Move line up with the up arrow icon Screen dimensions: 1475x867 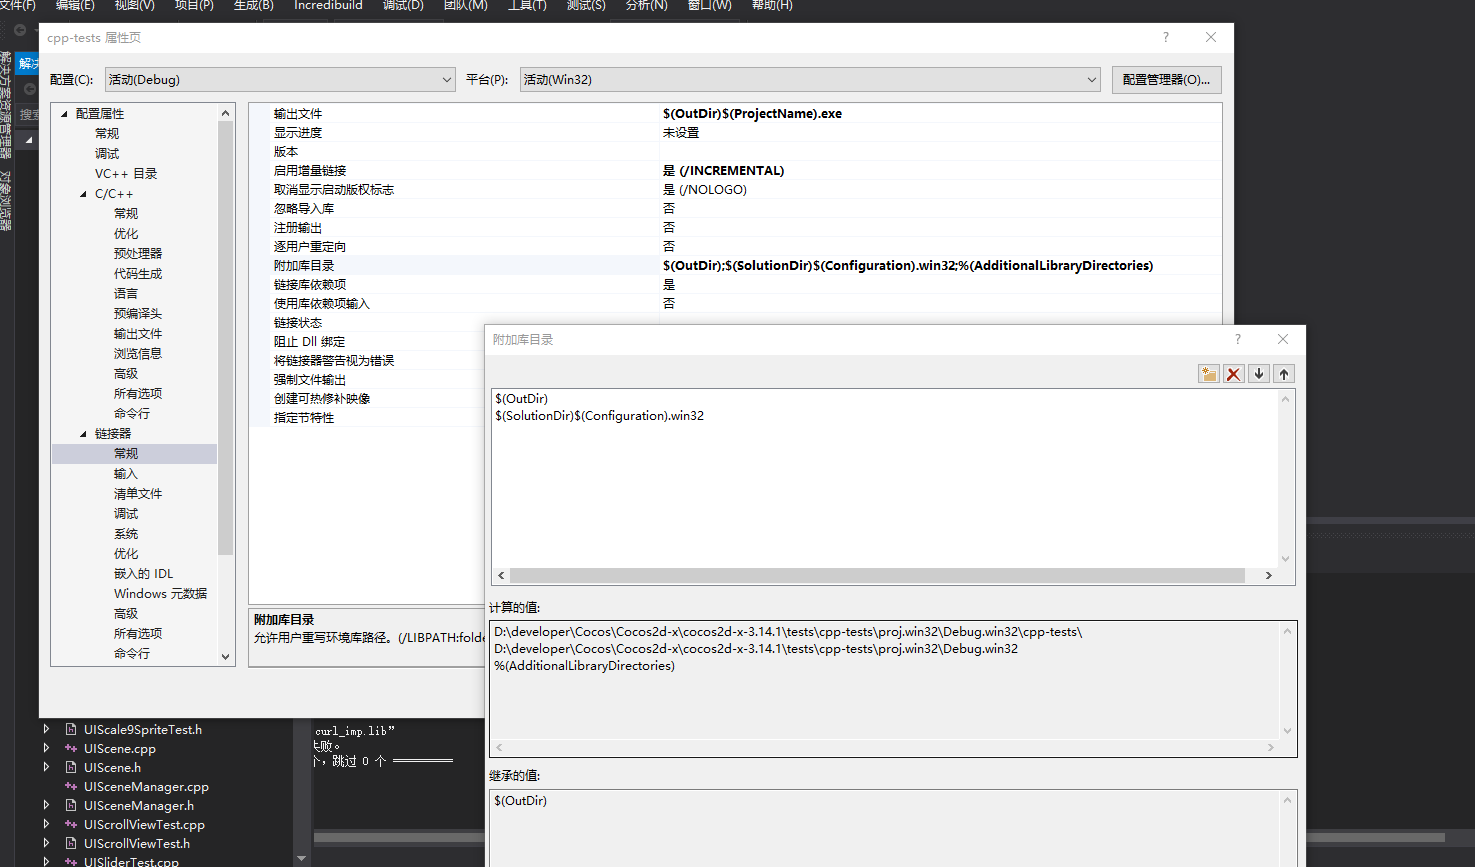[x=1284, y=374]
